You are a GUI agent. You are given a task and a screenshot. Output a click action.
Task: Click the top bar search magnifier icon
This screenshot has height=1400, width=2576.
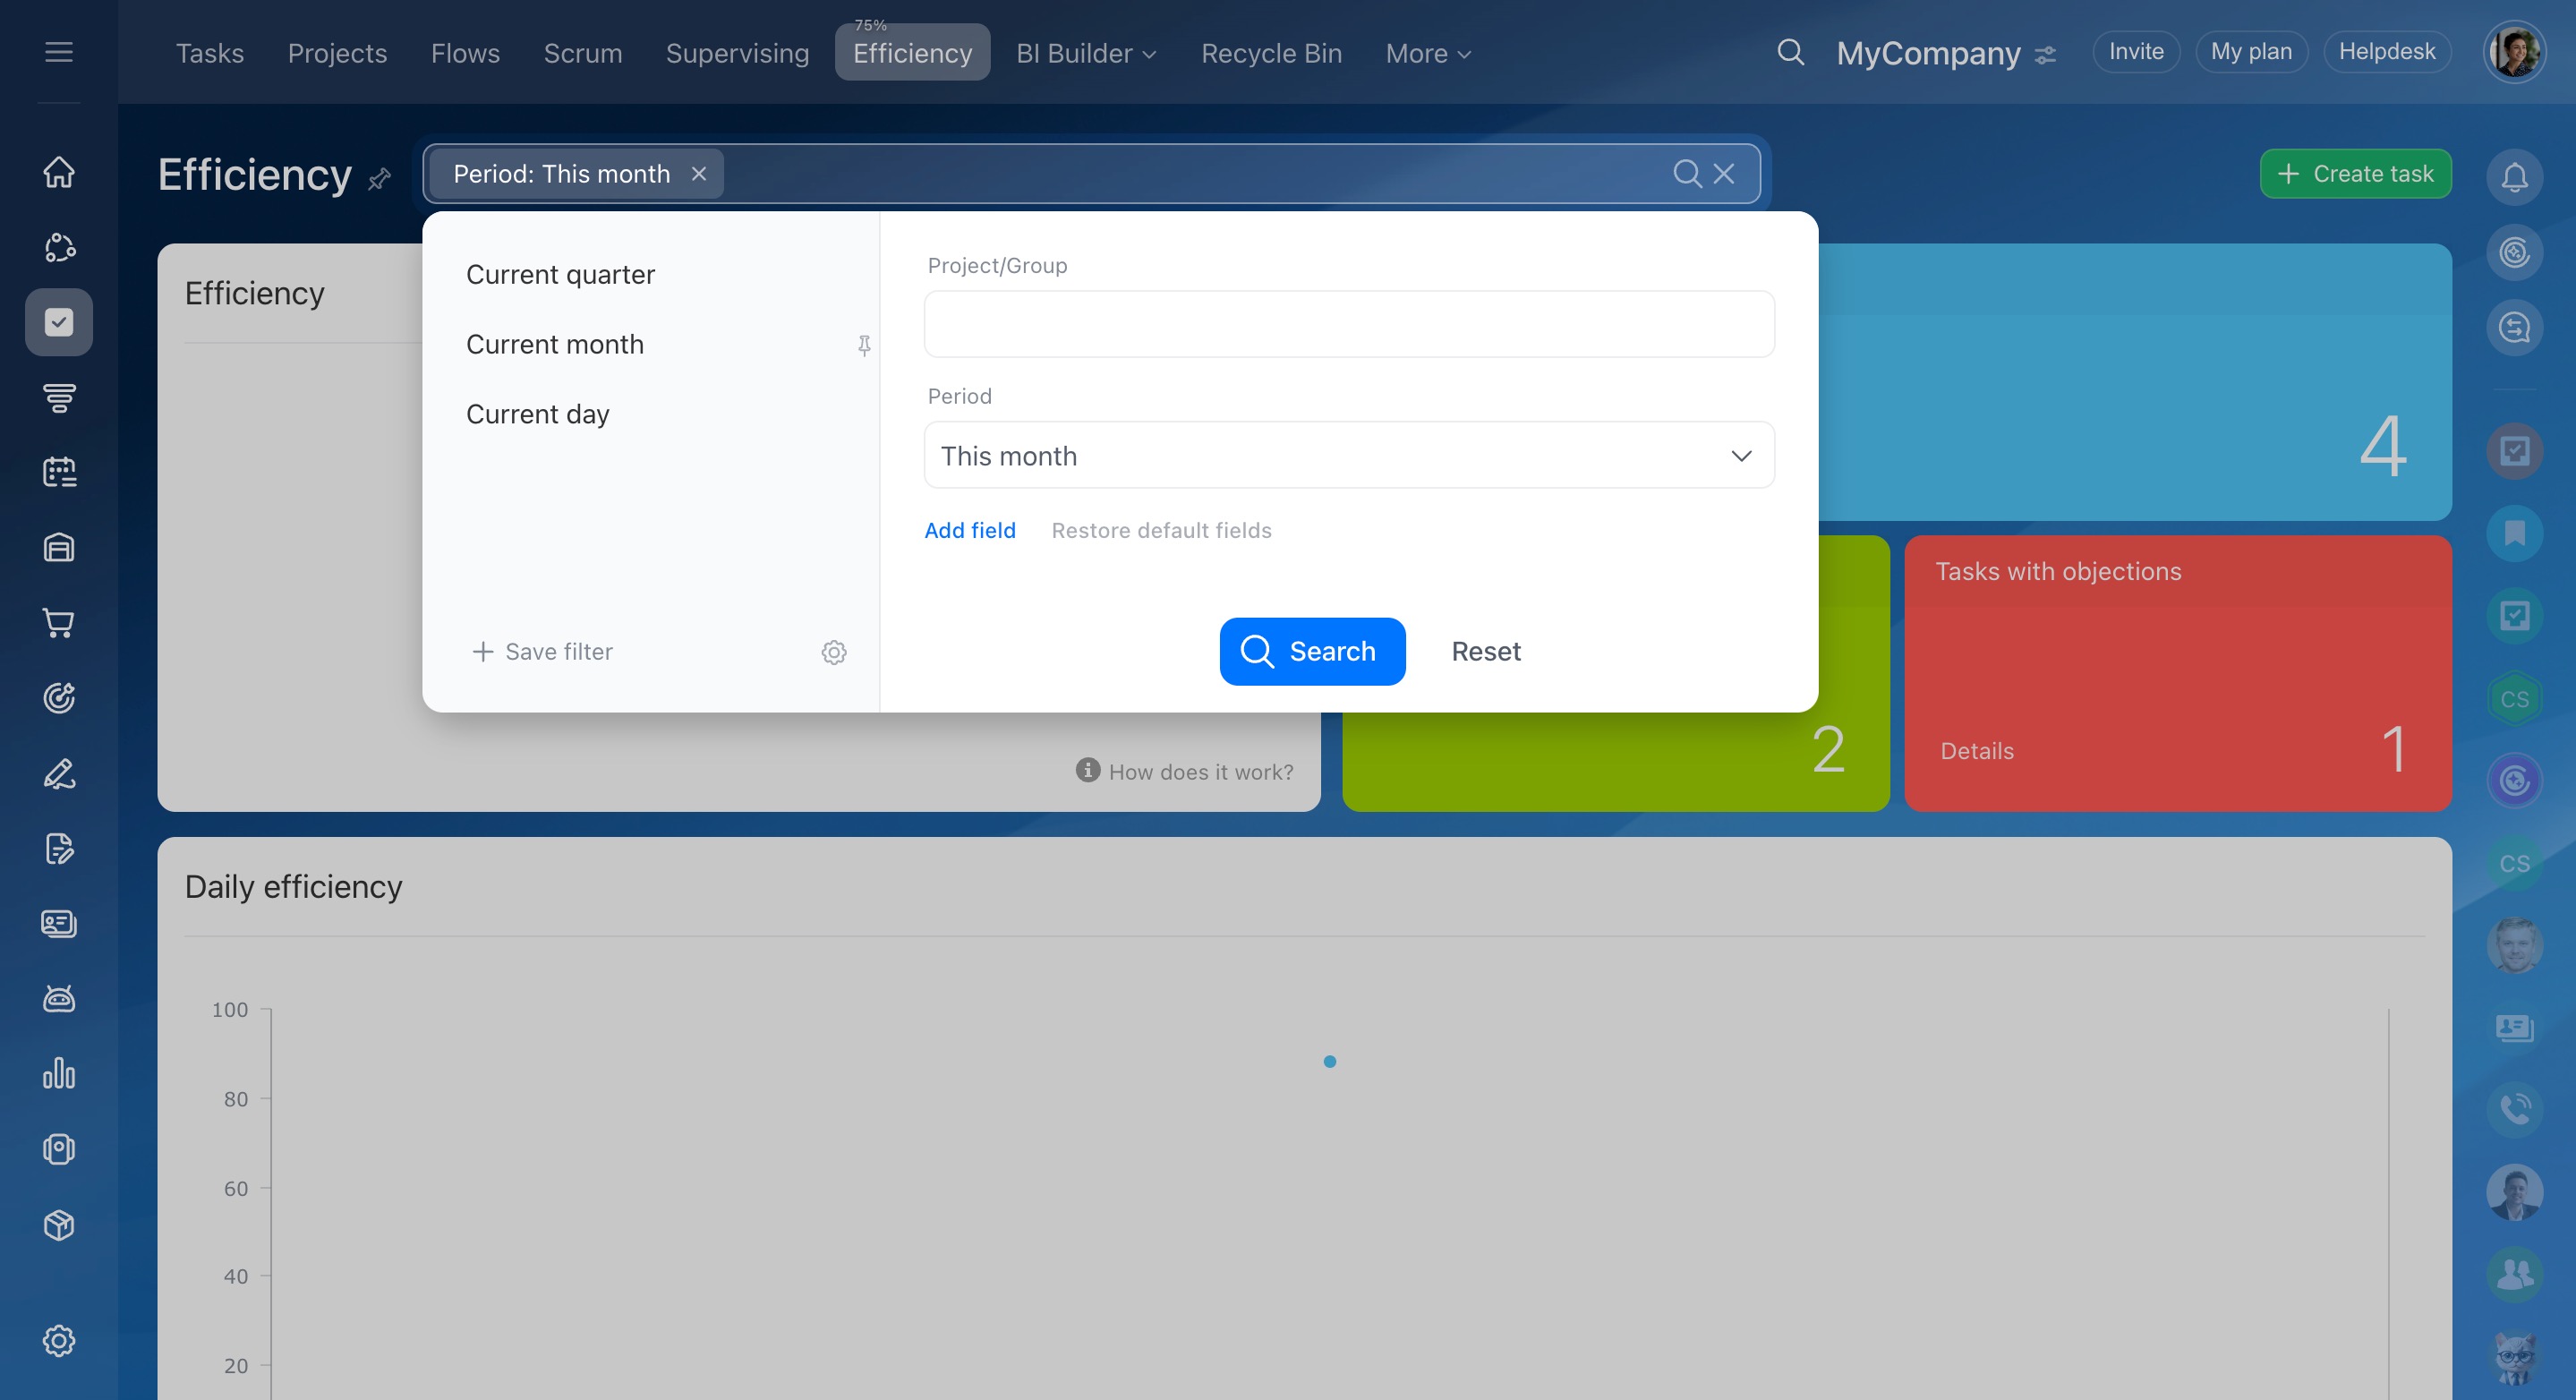tap(1790, 52)
